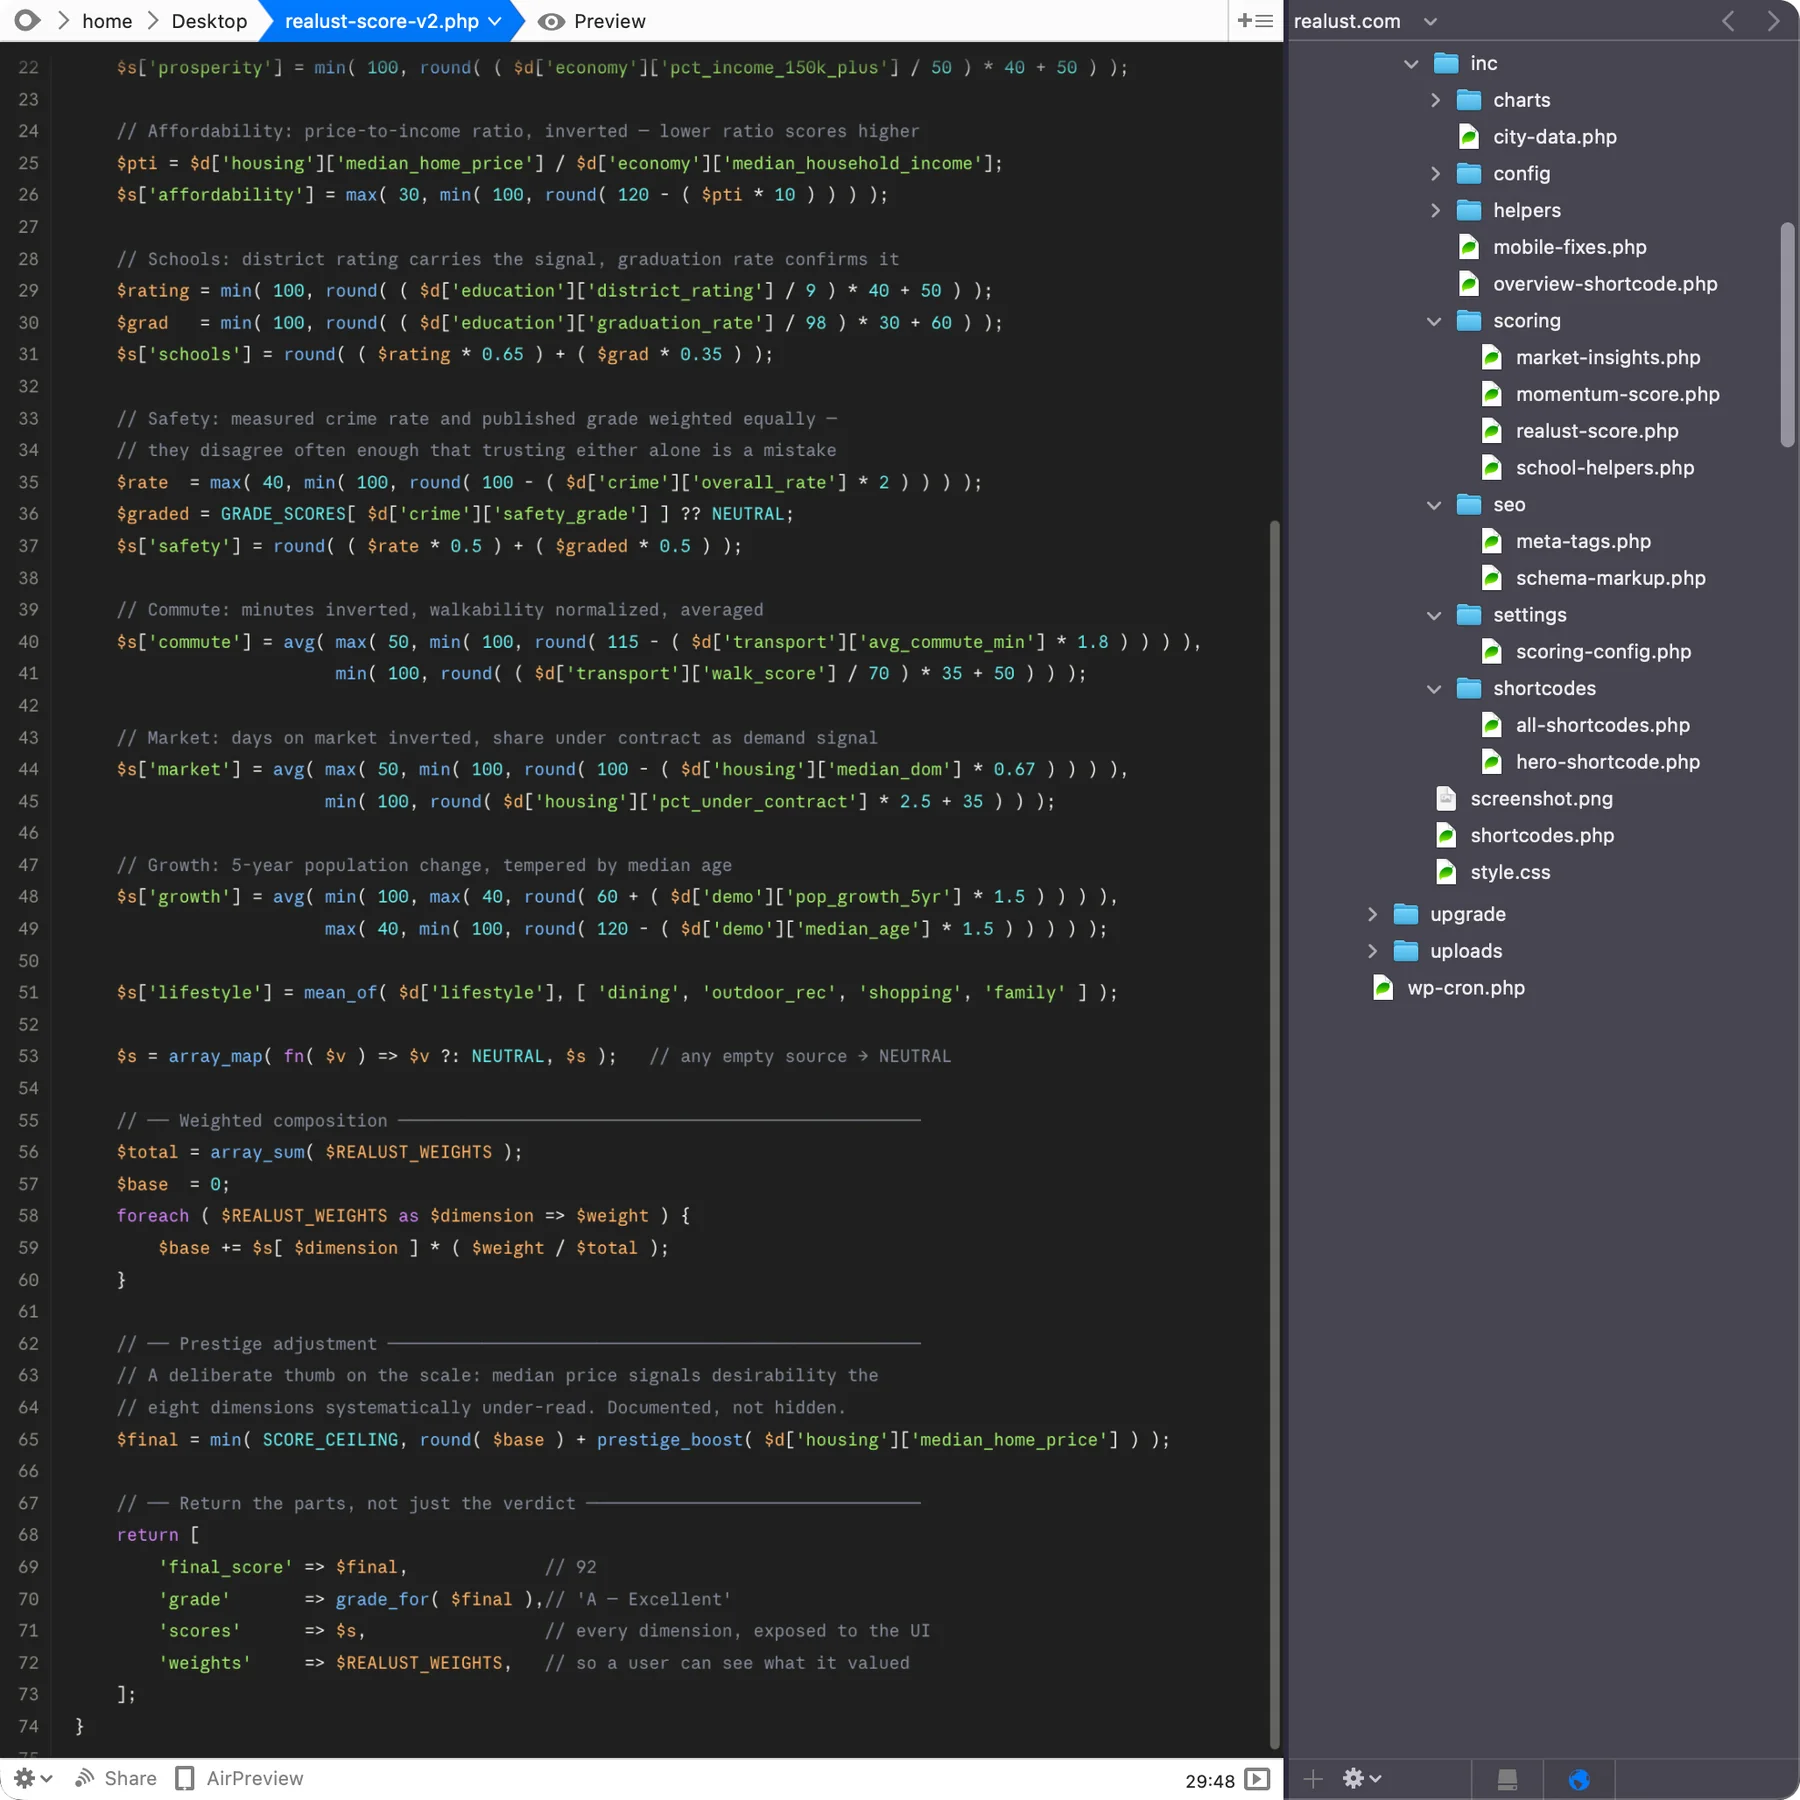
Task: Select the wp-cron.php file icon
Action: pos(1383,988)
